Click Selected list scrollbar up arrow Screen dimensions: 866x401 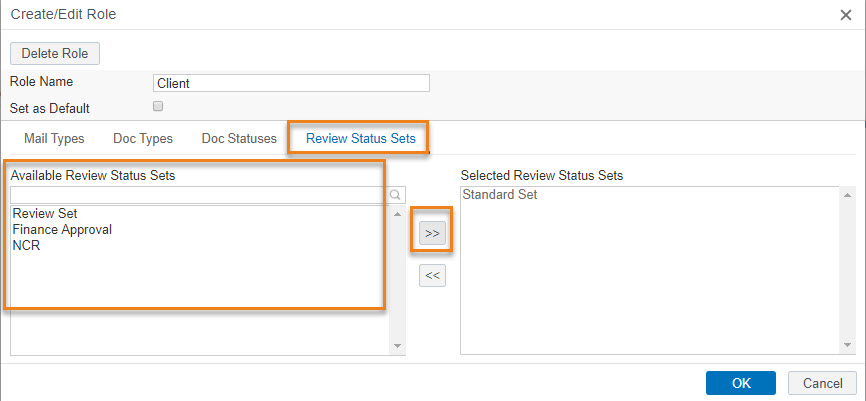pos(848,195)
